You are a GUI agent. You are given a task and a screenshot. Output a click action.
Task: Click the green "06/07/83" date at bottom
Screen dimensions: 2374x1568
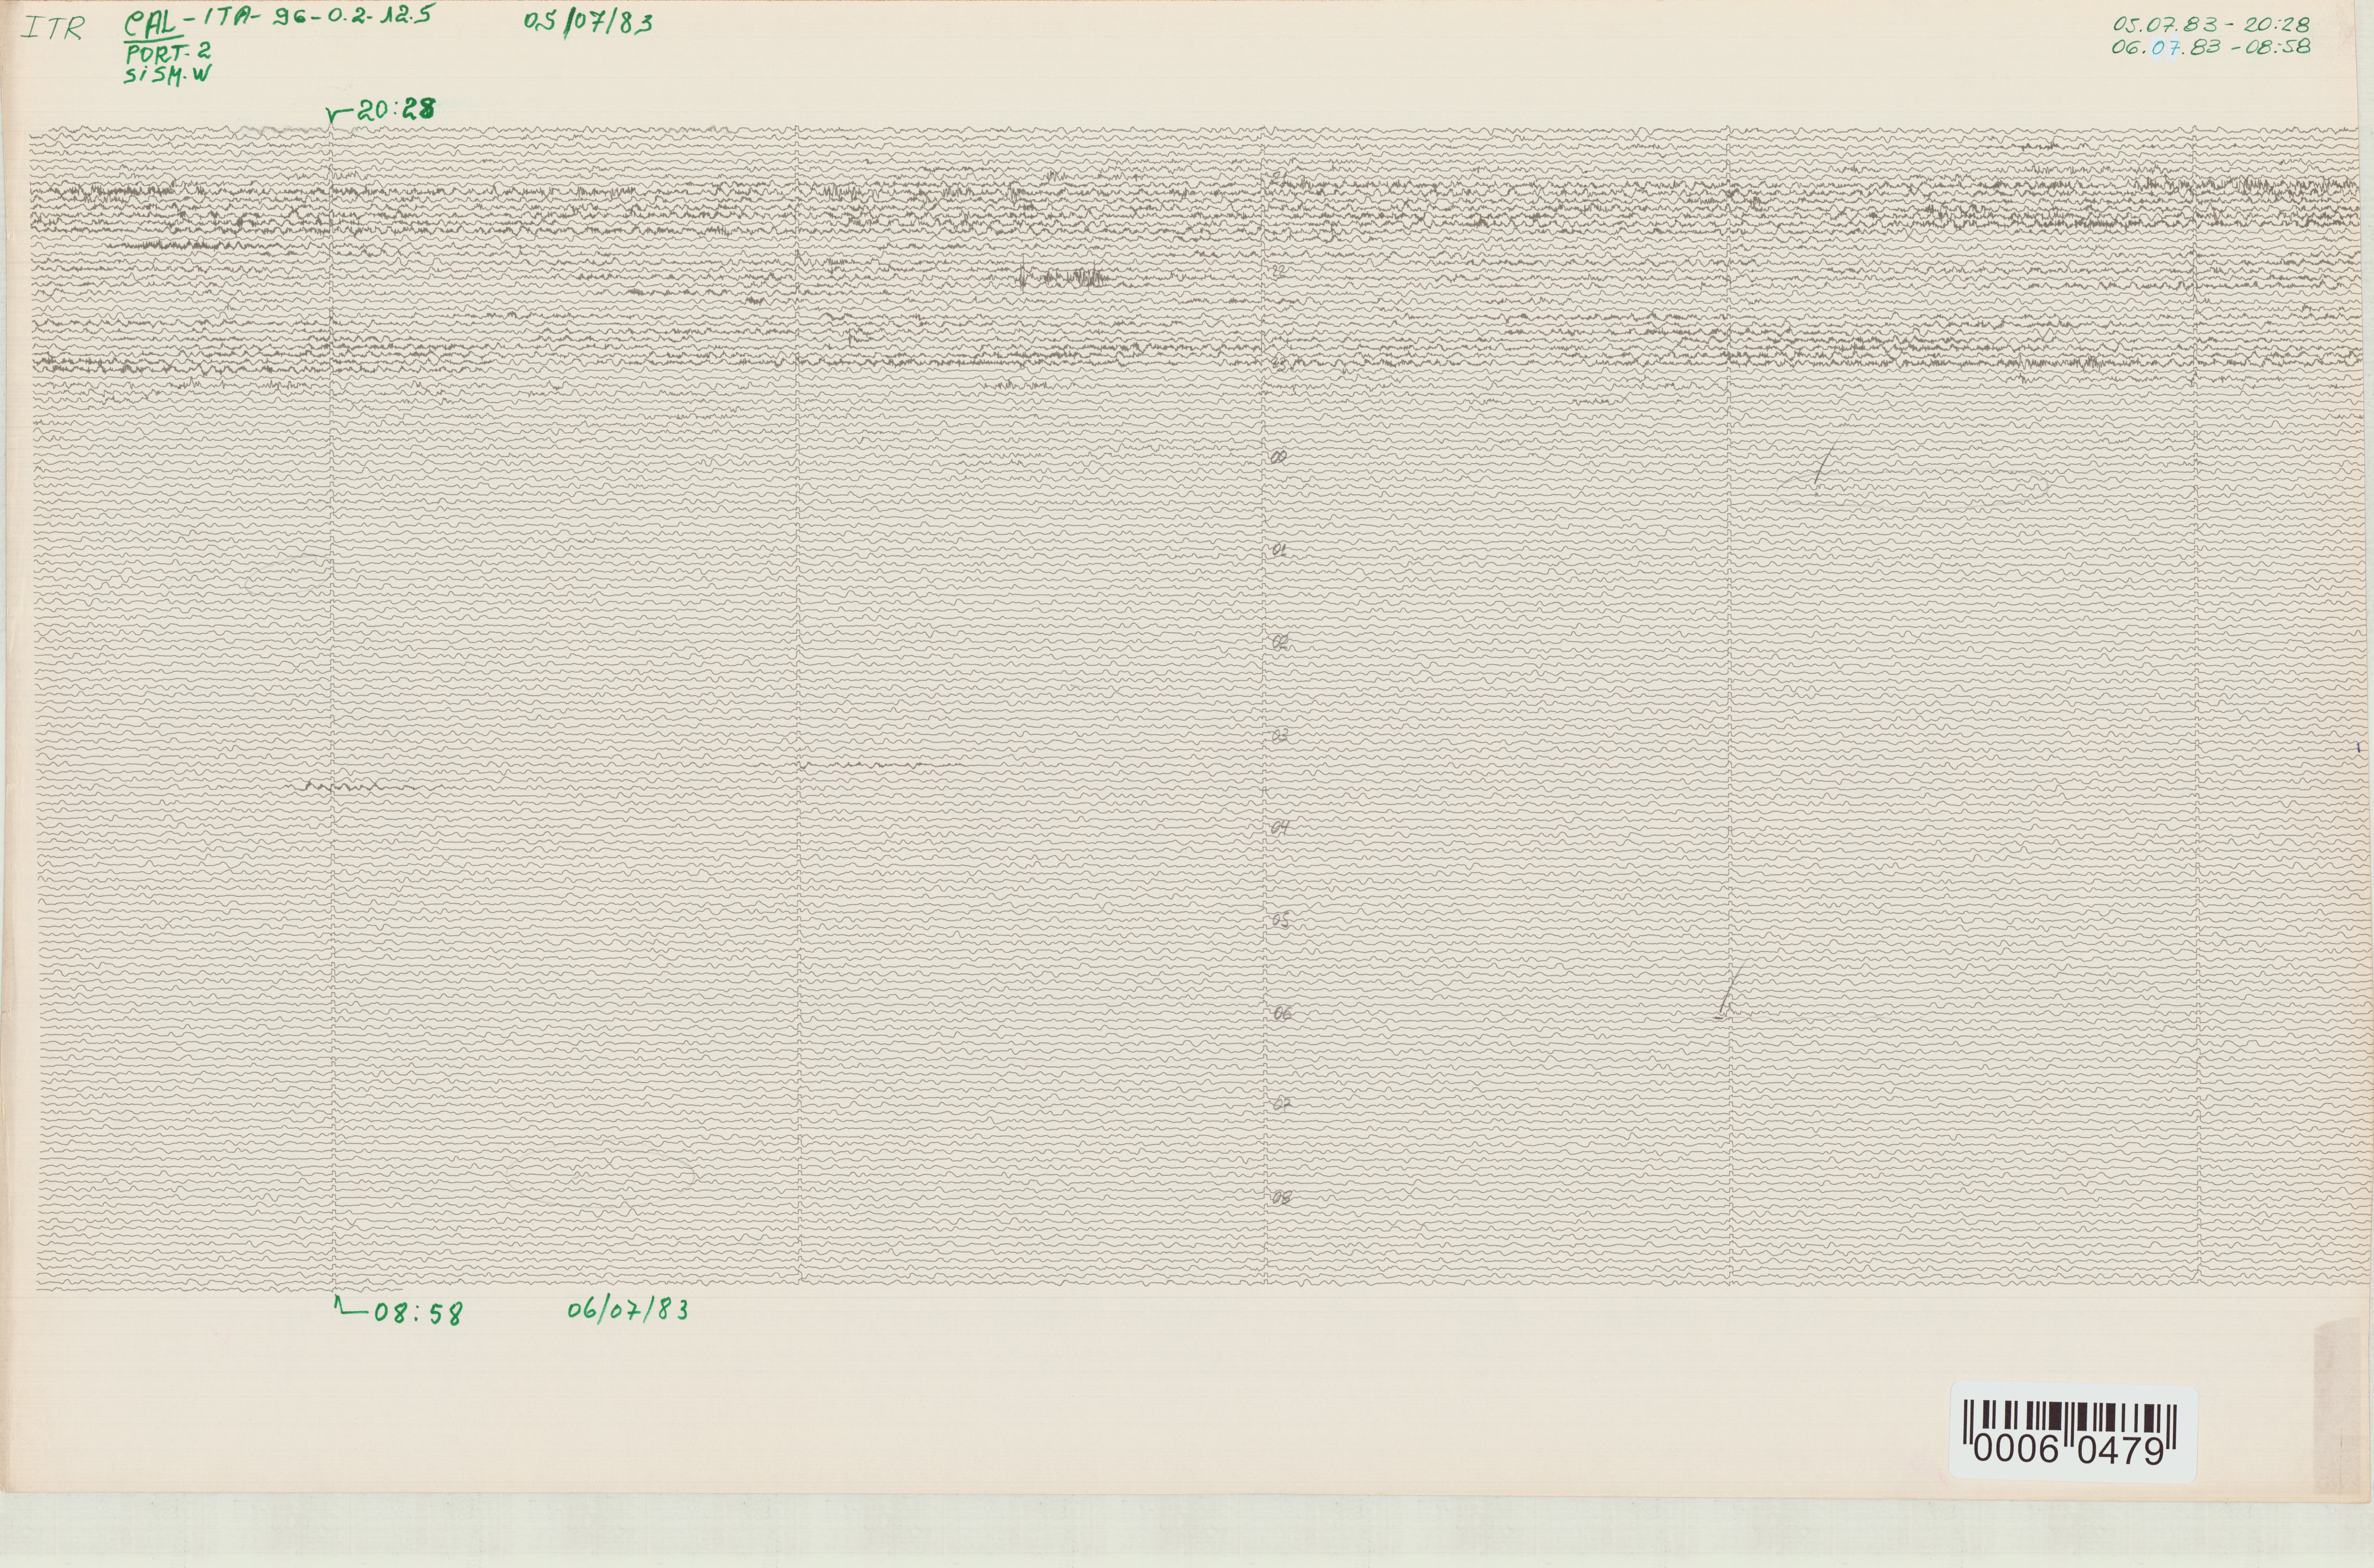pos(628,1309)
